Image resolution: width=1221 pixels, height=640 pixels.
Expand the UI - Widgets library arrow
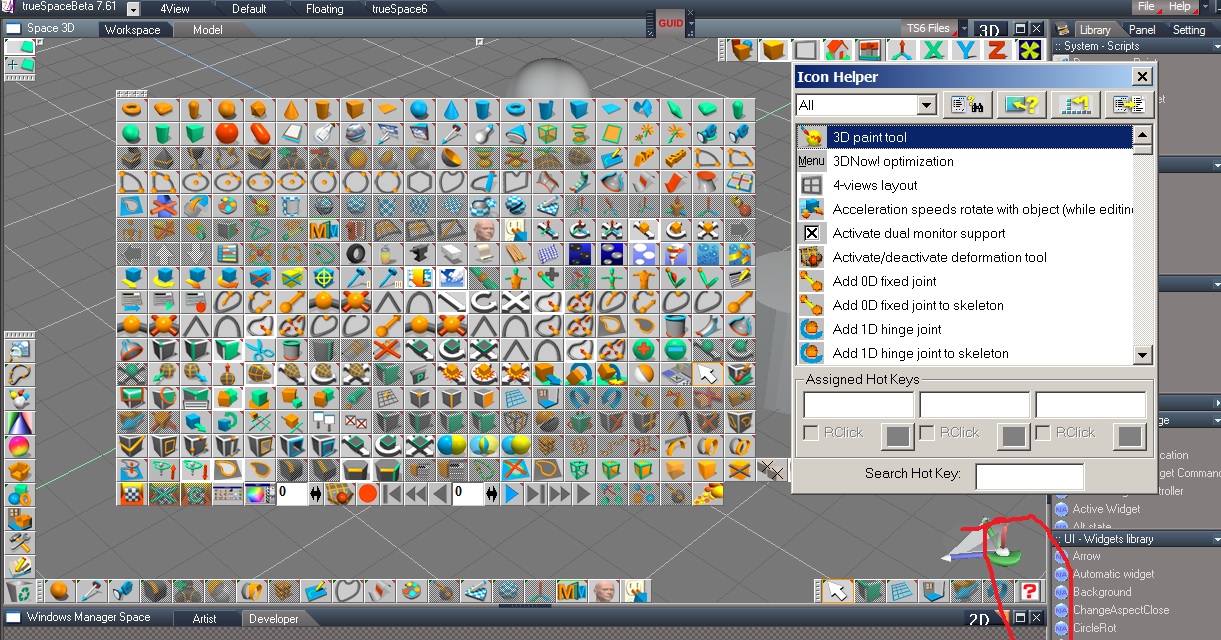tap(1217, 539)
